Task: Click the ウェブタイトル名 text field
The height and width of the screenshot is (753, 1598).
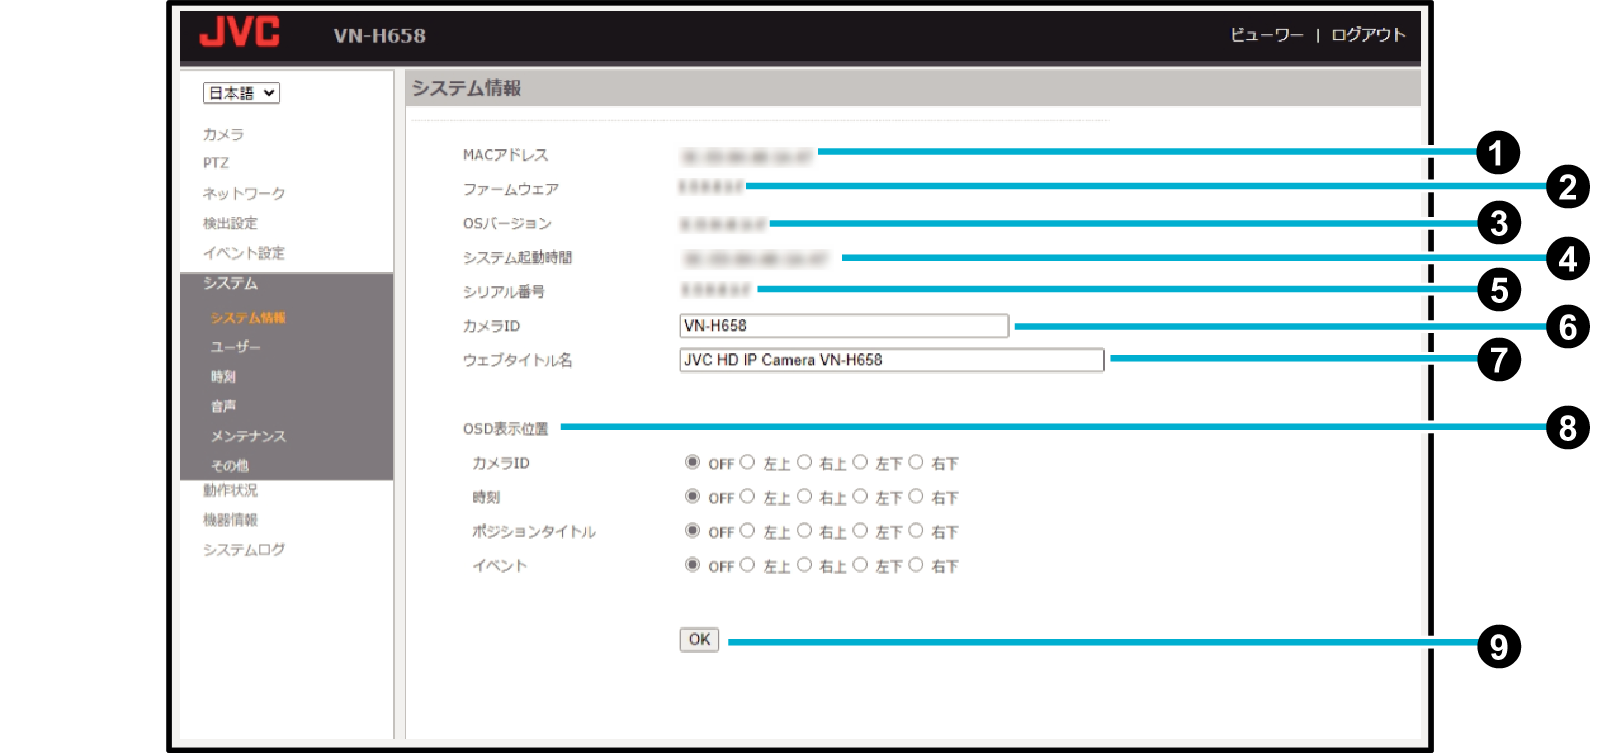Action: pyautogui.click(x=892, y=360)
